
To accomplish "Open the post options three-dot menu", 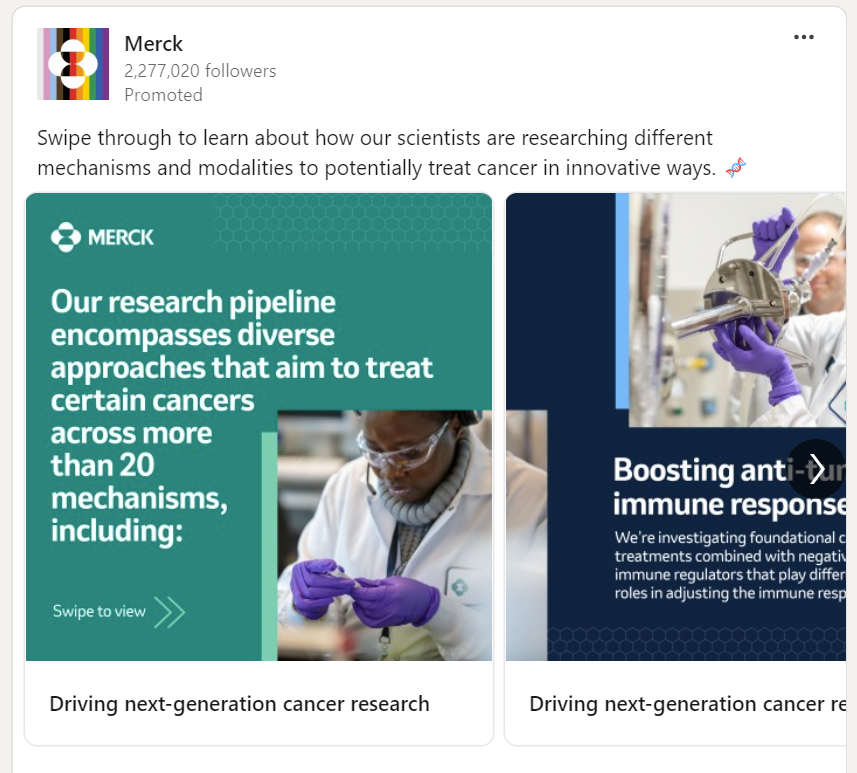I will [803, 37].
